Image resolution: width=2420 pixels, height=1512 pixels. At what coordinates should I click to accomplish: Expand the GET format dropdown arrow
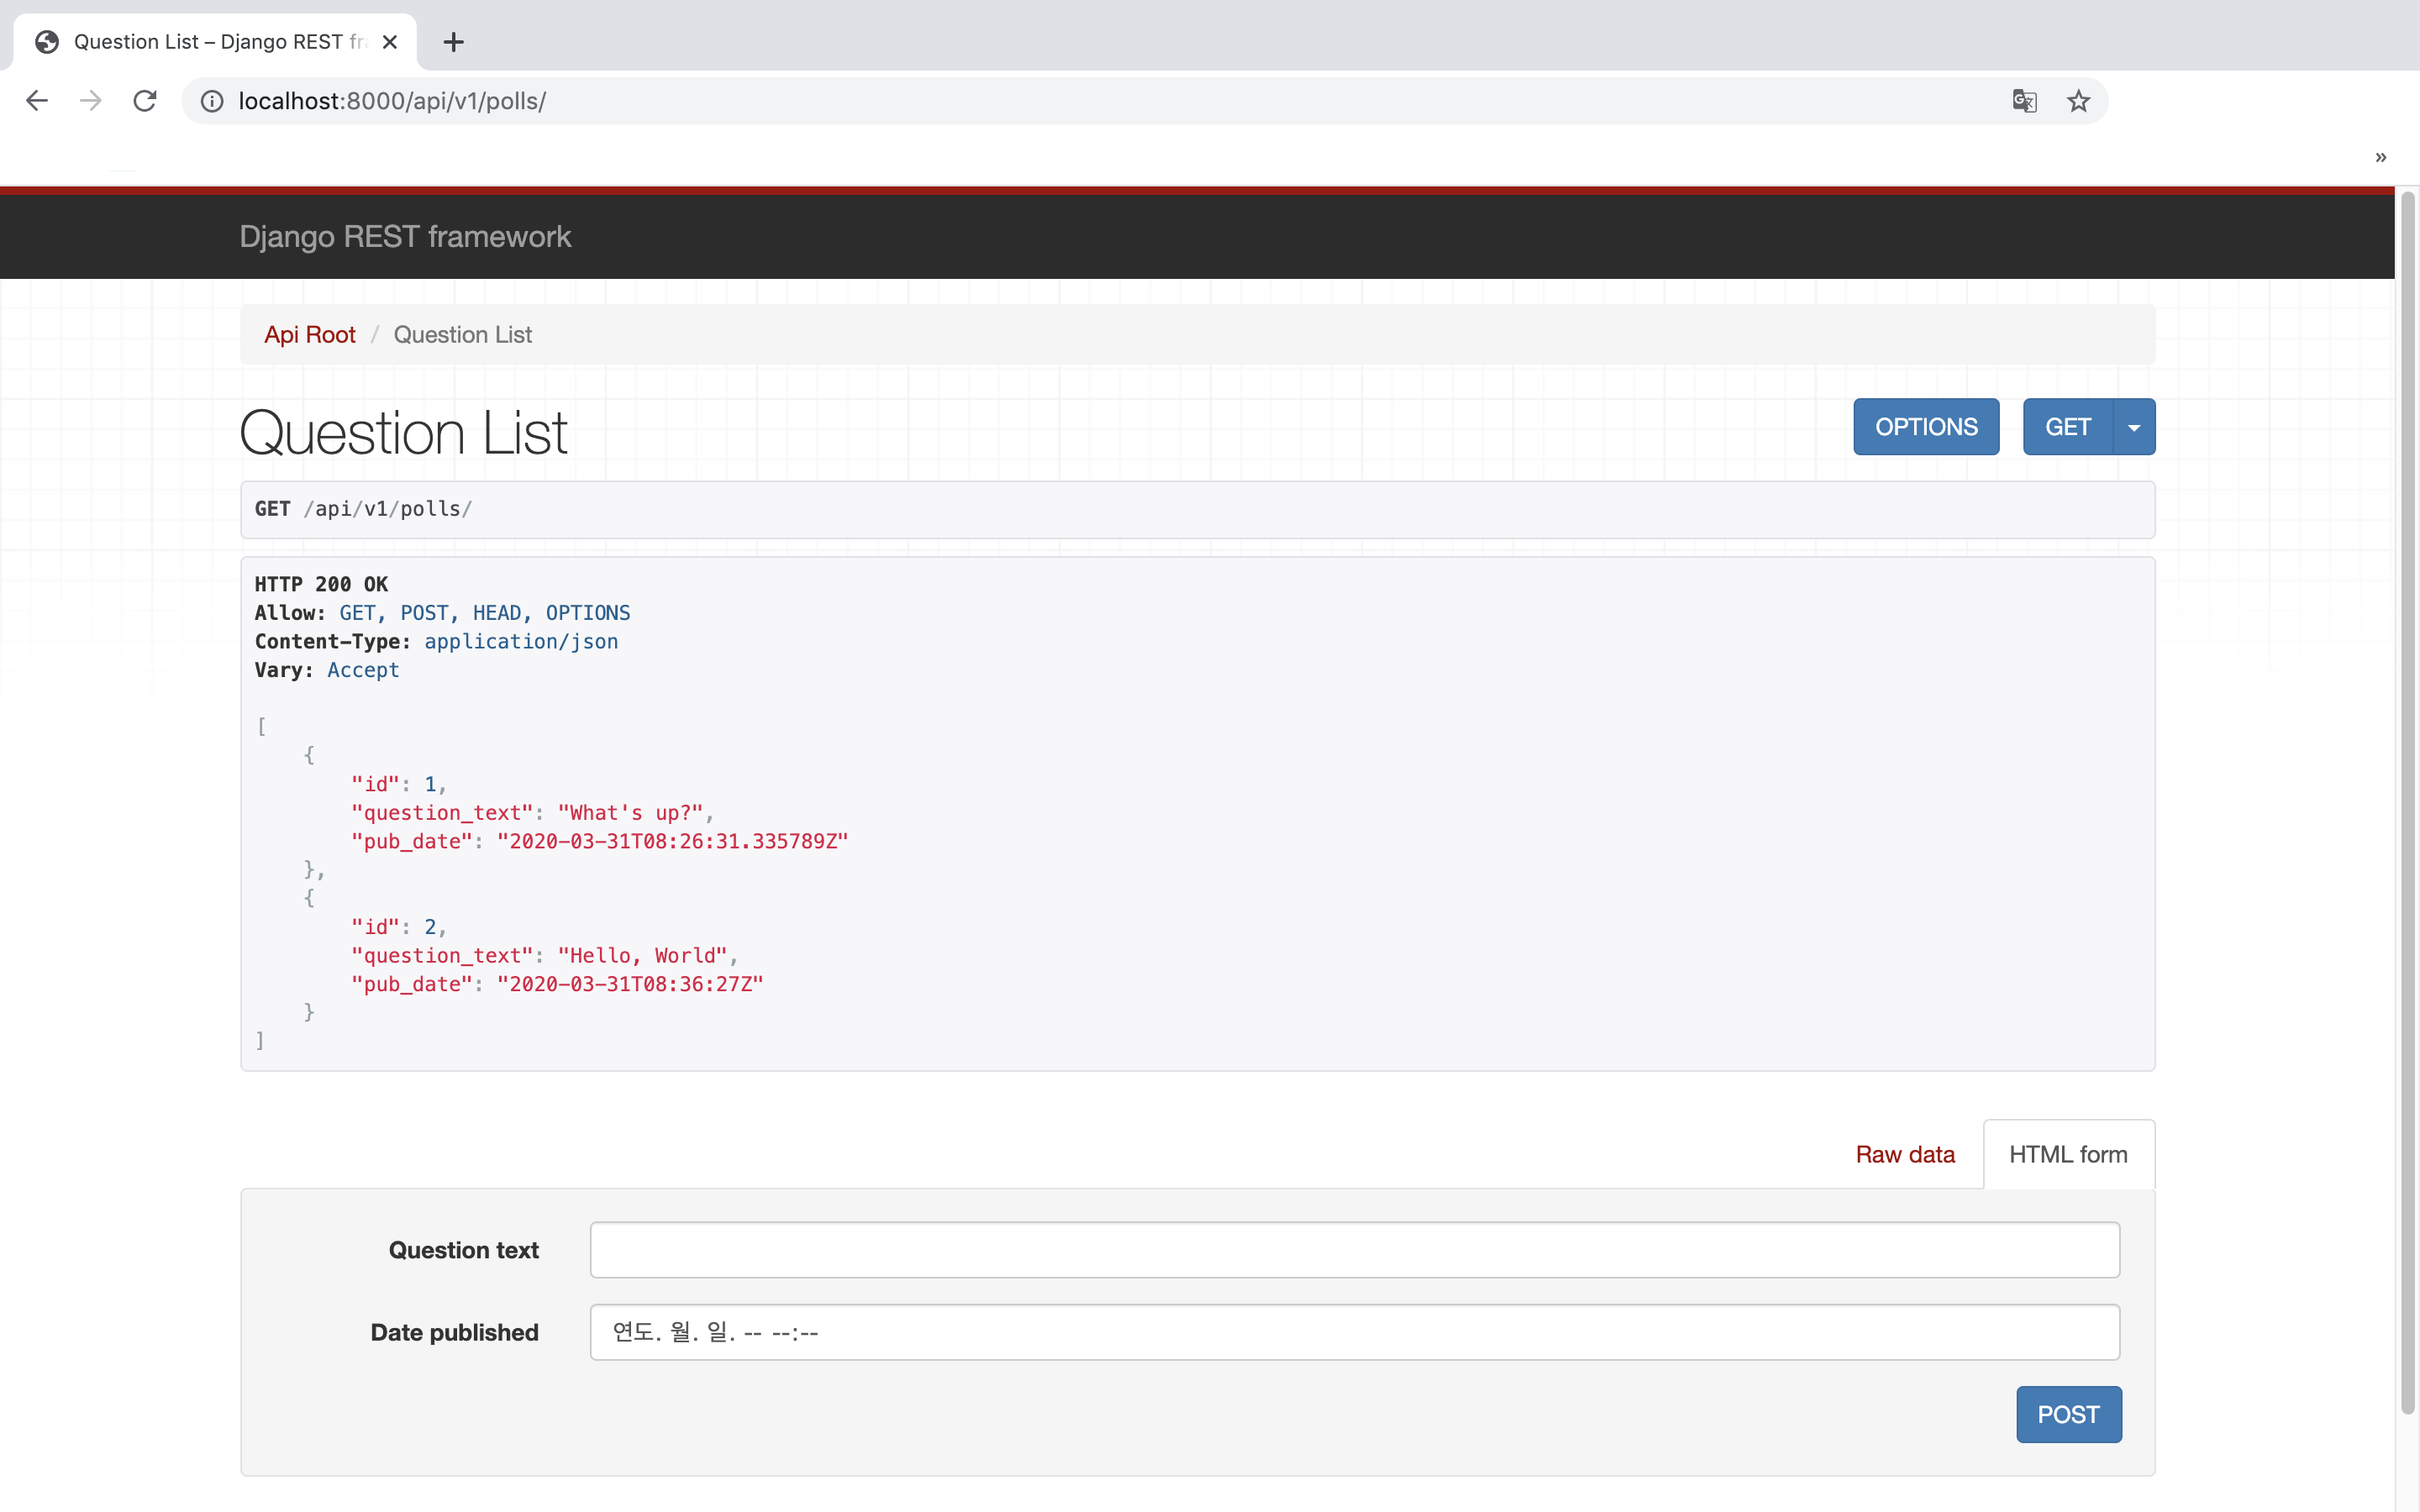tap(2134, 427)
